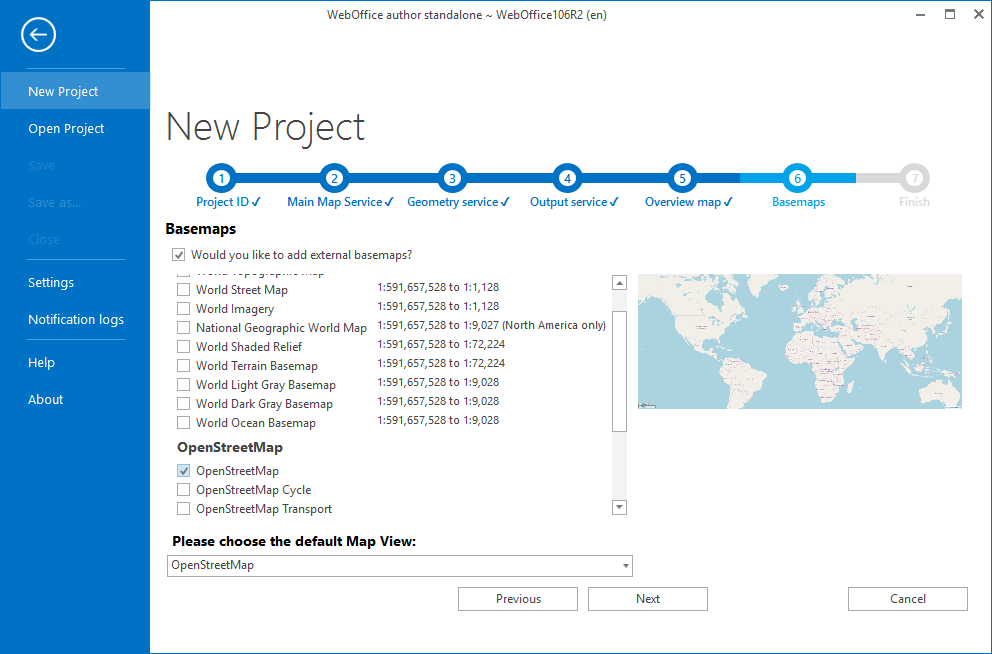Enable the World Street Map basemap
This screenshot has height=654, width=992.
(x=183, y=289)
